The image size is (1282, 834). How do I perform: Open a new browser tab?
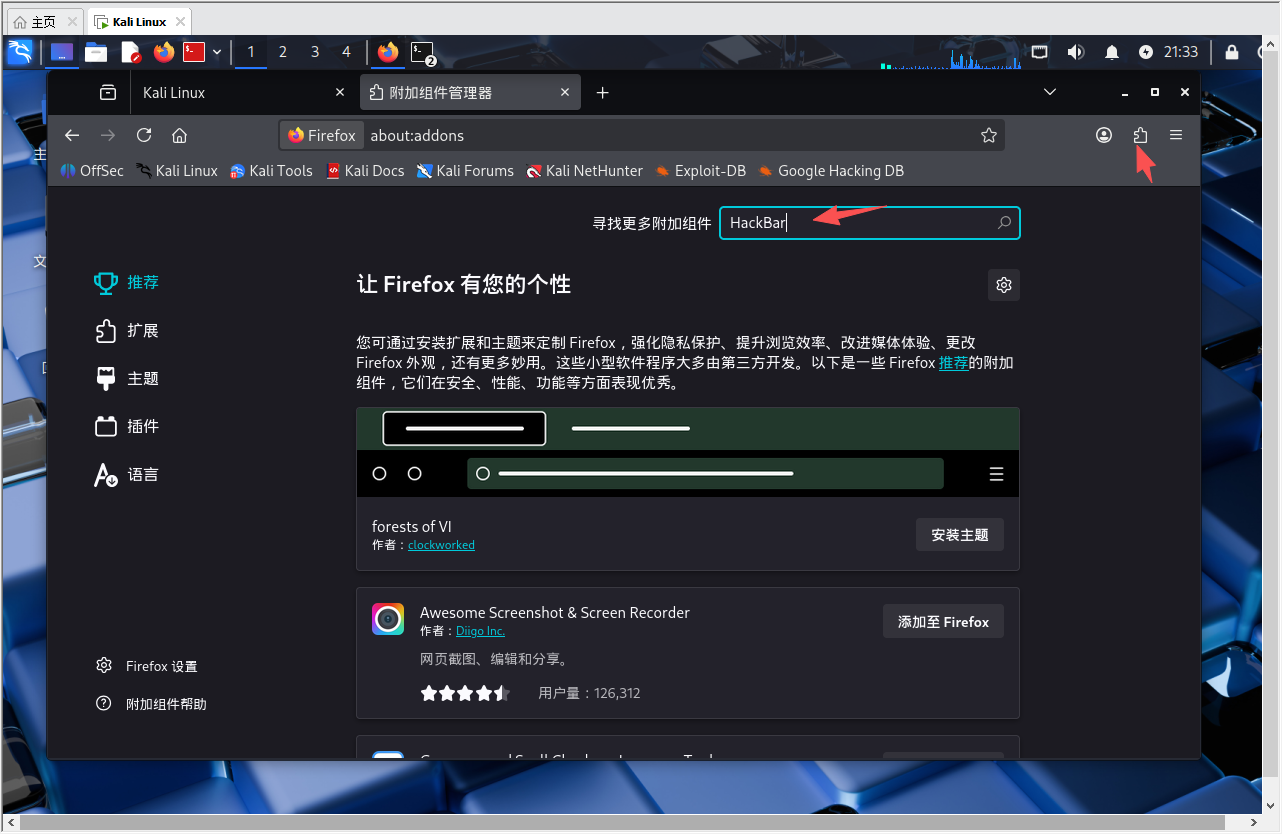(x=602, y=92)
